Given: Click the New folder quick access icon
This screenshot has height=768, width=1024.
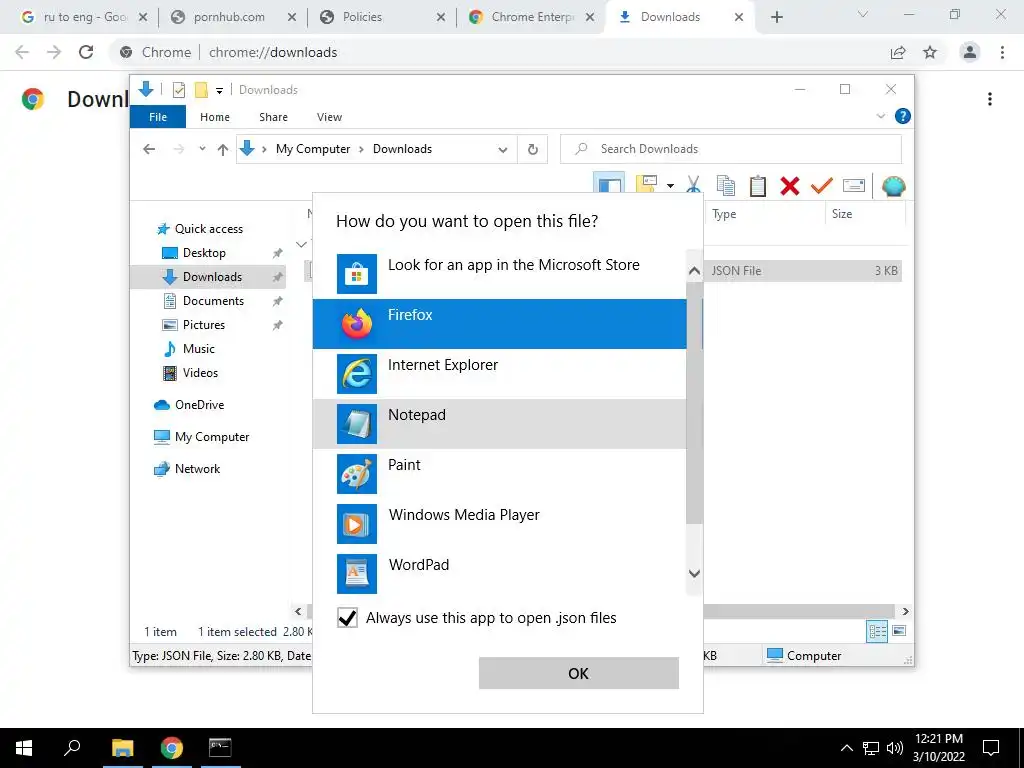Looking at the screenshot, I should point(201,90).
